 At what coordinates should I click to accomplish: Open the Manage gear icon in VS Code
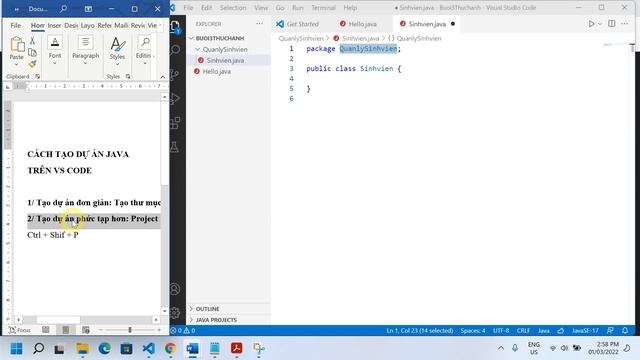pos(175,313)
